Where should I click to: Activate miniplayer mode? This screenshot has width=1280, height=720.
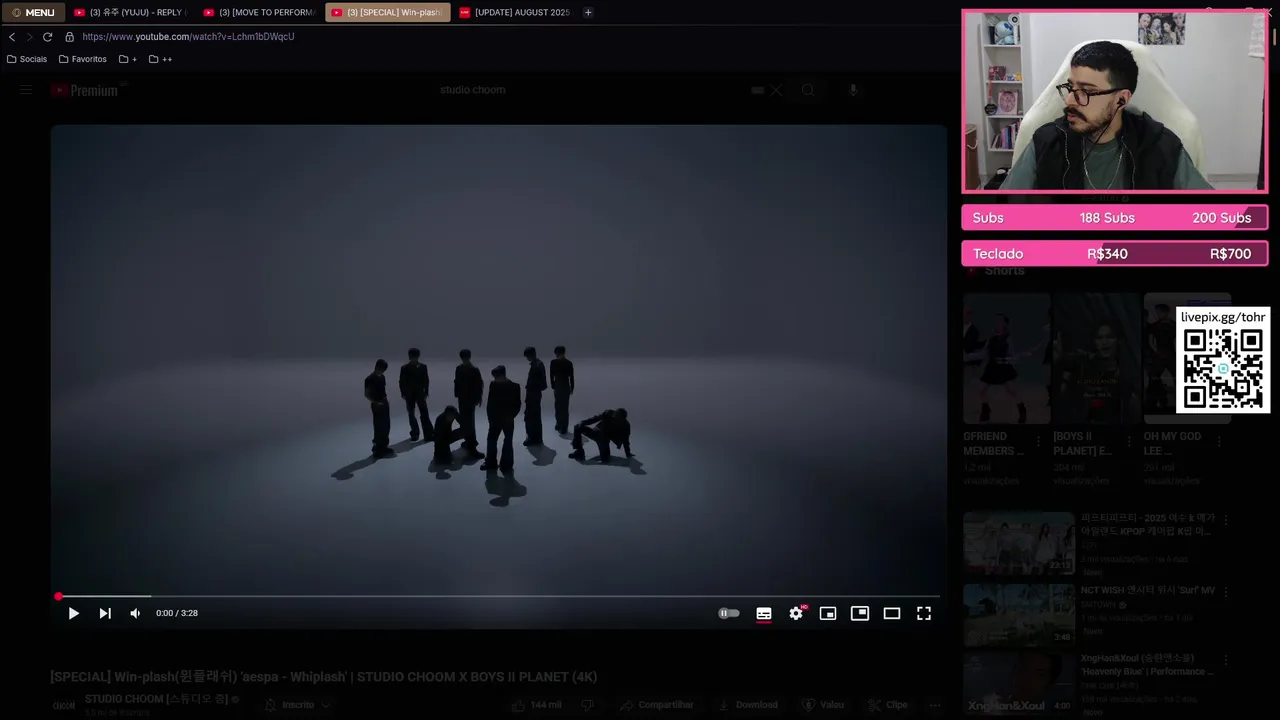pos(828,613)
